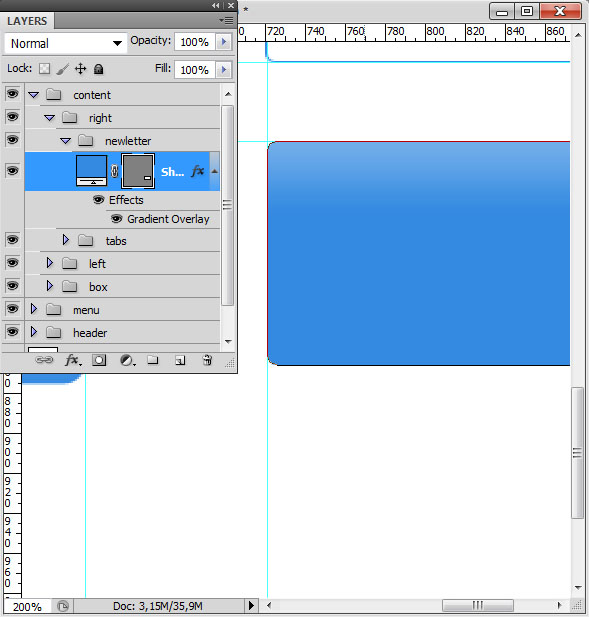Create a new layer
Screen dimensions: 589x617
click(x=180, y=360)
